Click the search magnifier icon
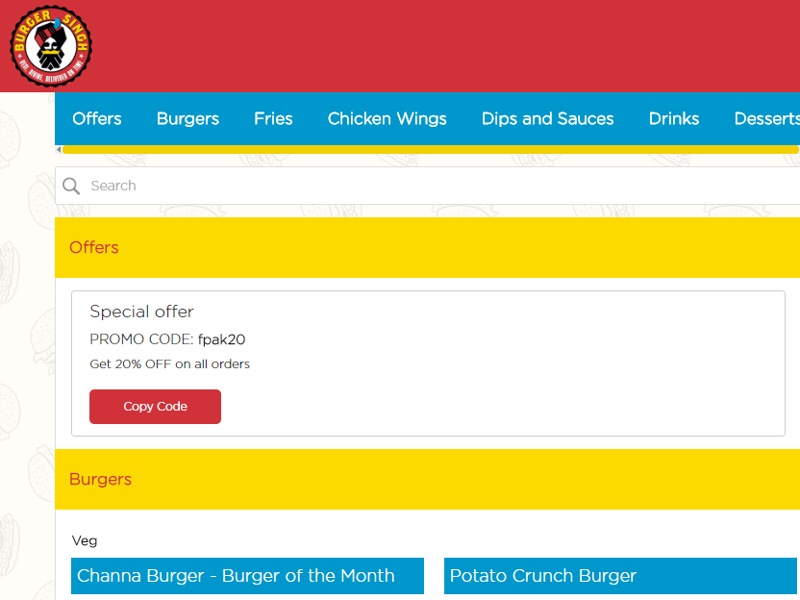Screen dimensions: 800x600 click(71, 186)
